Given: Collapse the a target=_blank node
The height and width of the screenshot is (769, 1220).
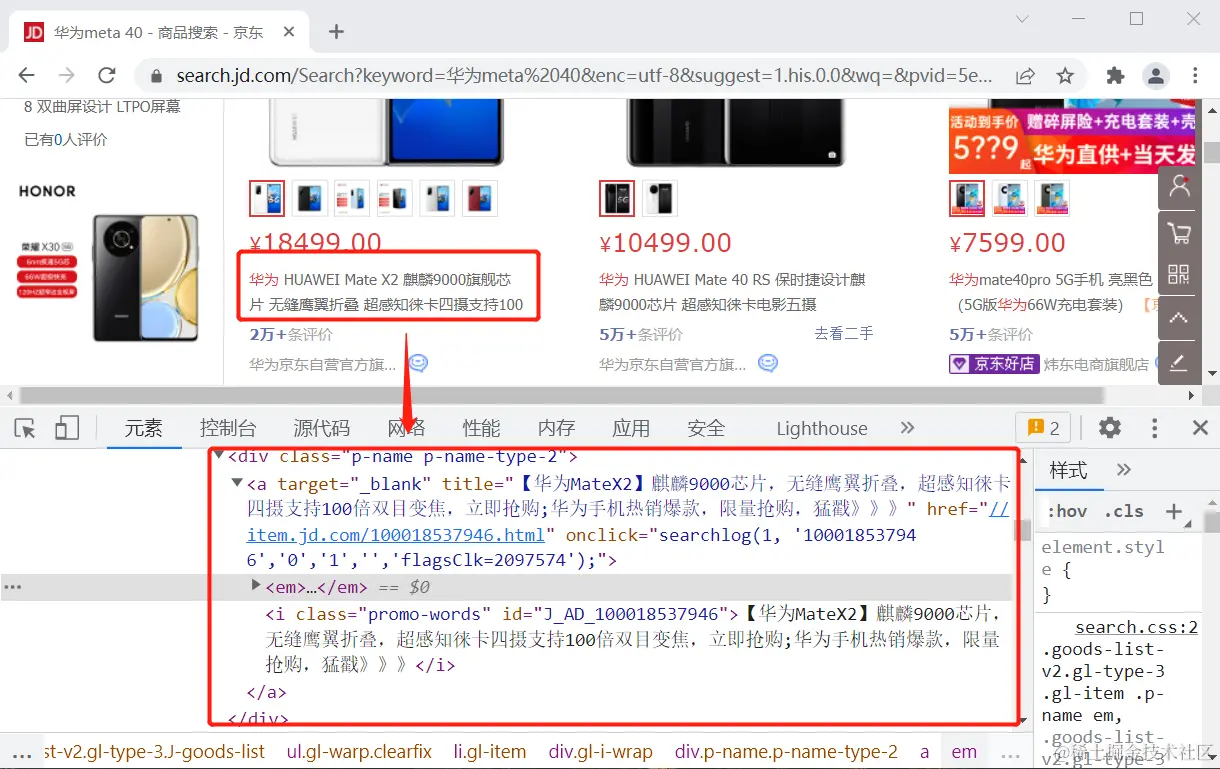Looking at the screenshot, I should (x=237, y=483).
